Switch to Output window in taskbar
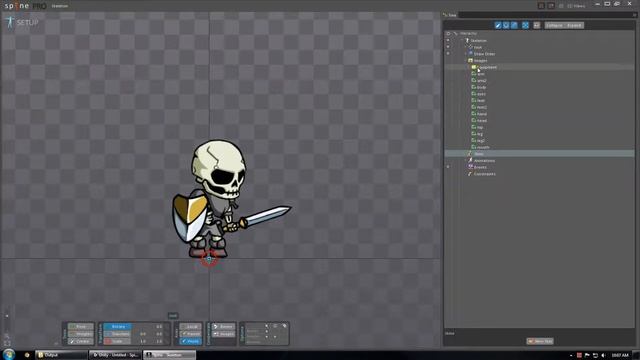The height and width of the screenshot is (360, 640). [61, 355]
